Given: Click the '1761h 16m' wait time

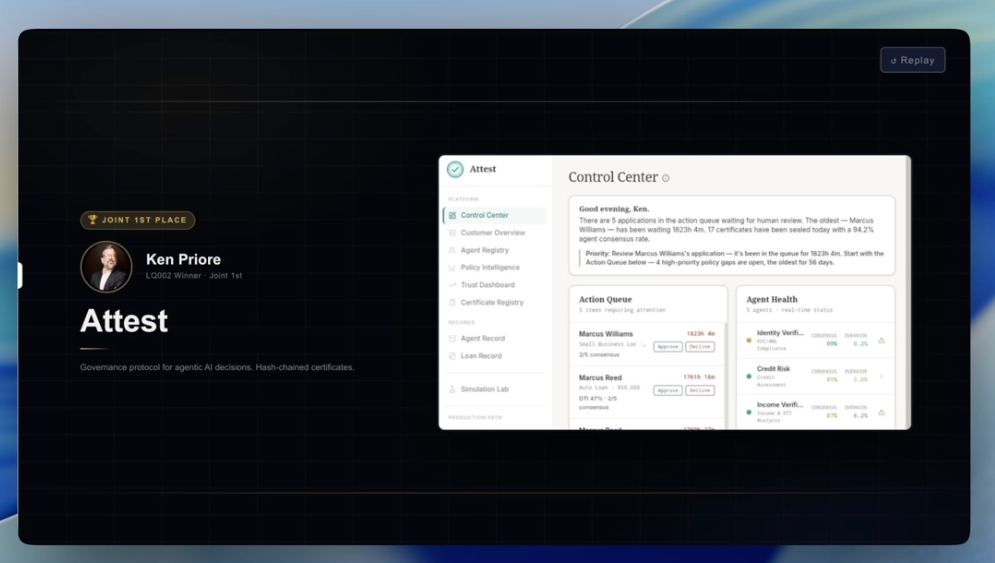Looking at the screenshot, I should pos(699,377).
